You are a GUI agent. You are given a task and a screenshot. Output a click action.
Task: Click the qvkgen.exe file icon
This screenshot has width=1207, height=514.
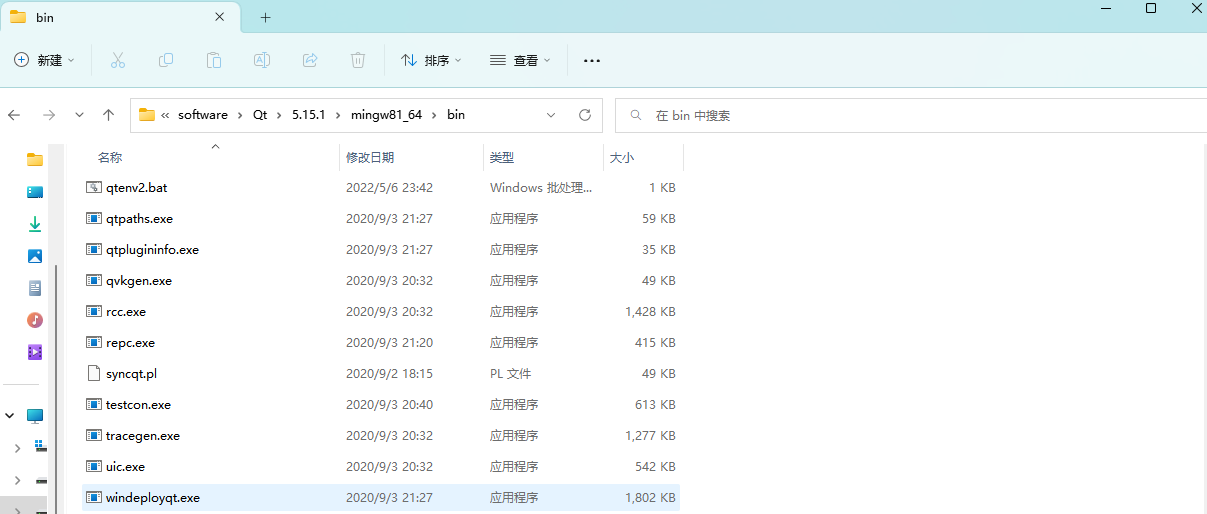click(x=94, y=280)
